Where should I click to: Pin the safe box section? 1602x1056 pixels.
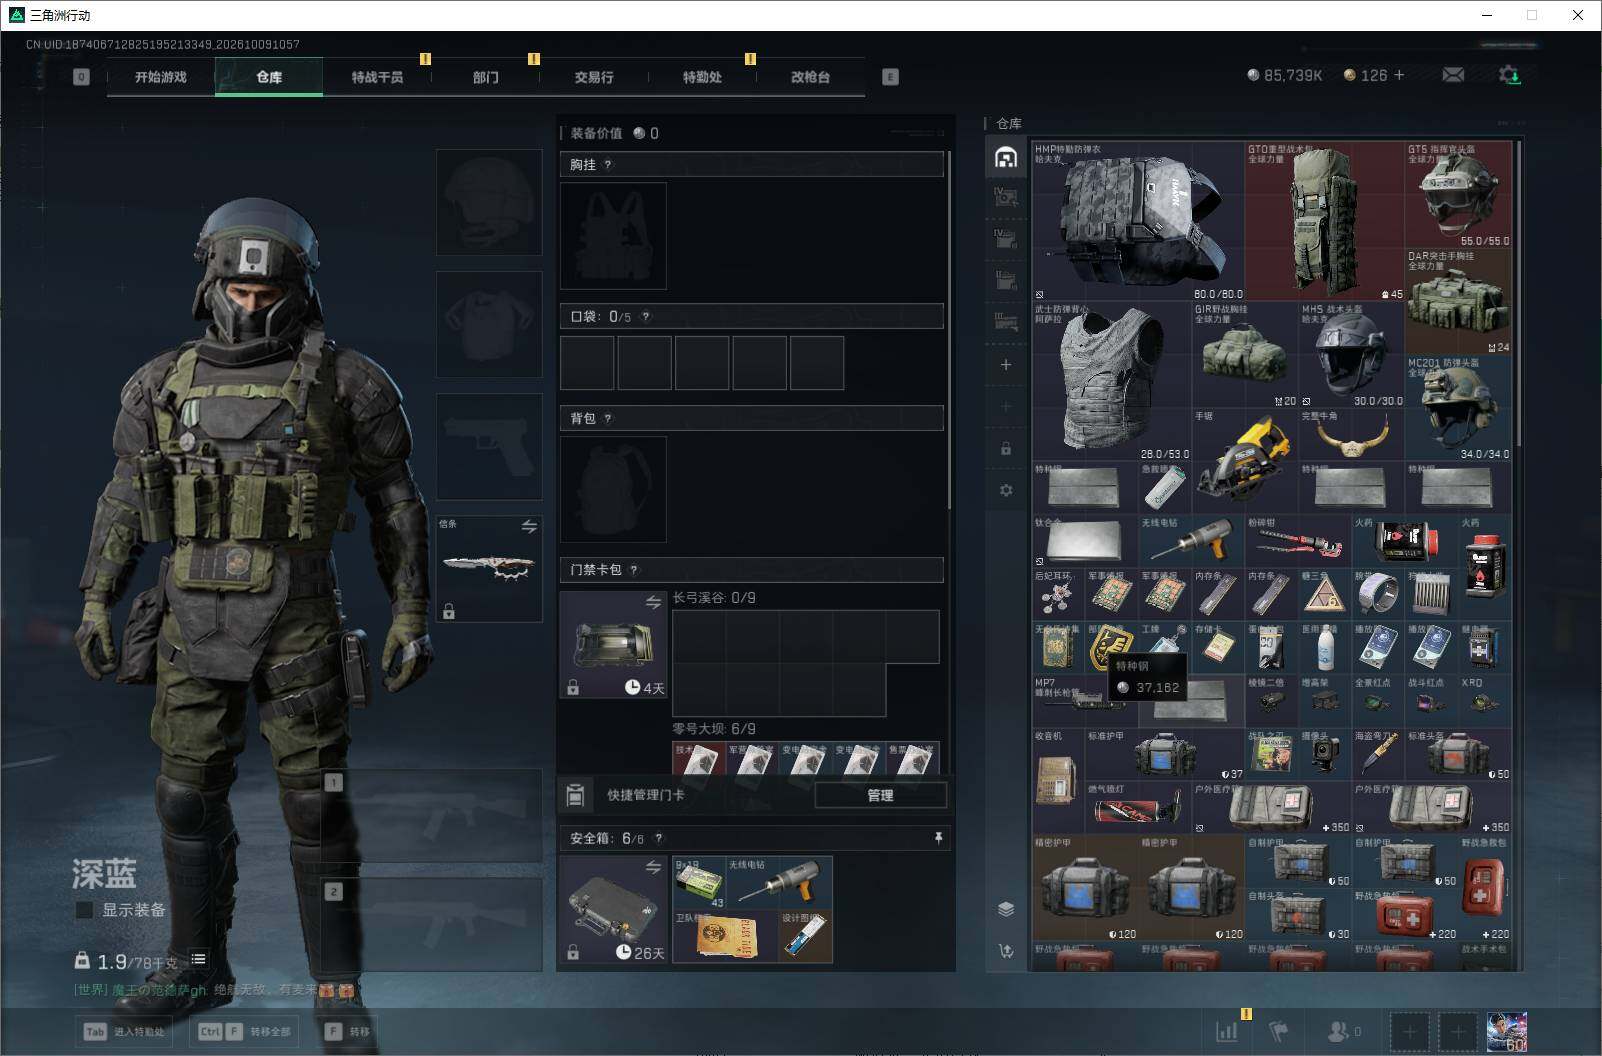(x=938, y=838)
